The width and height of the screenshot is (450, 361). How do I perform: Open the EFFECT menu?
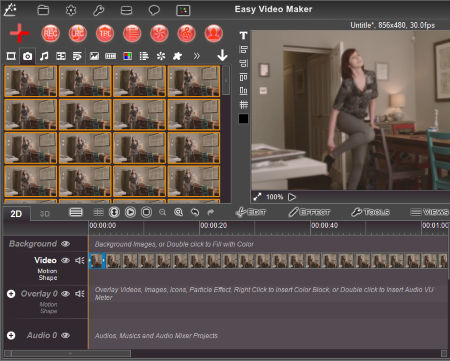coord(309,212)
